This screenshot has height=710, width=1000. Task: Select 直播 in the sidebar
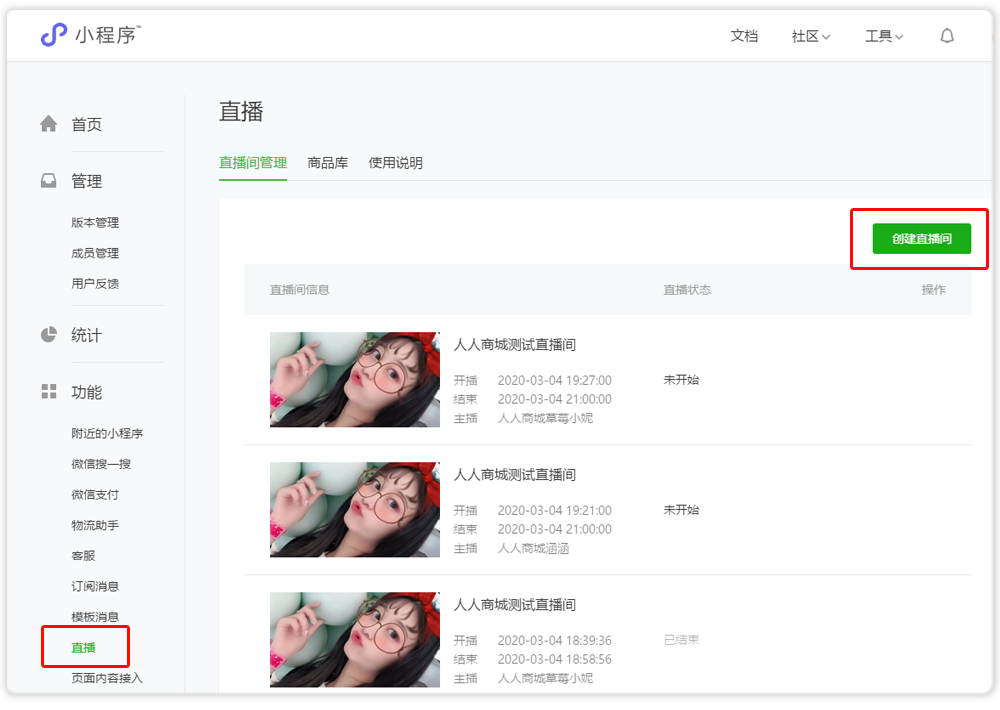pos(84,647)
